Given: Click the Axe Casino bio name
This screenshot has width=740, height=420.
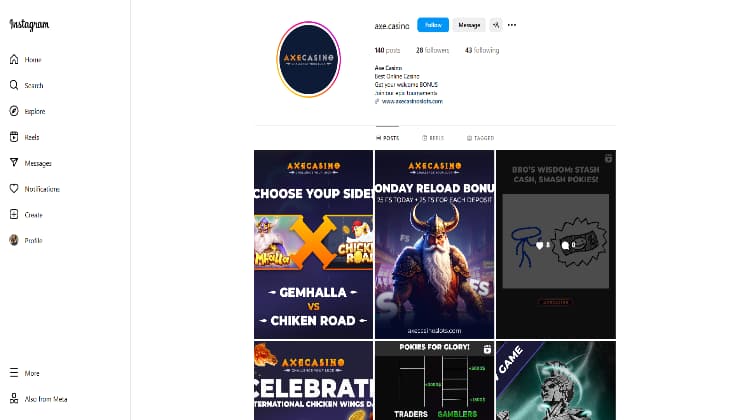Looking at the screenshot, I should [388, 68].
